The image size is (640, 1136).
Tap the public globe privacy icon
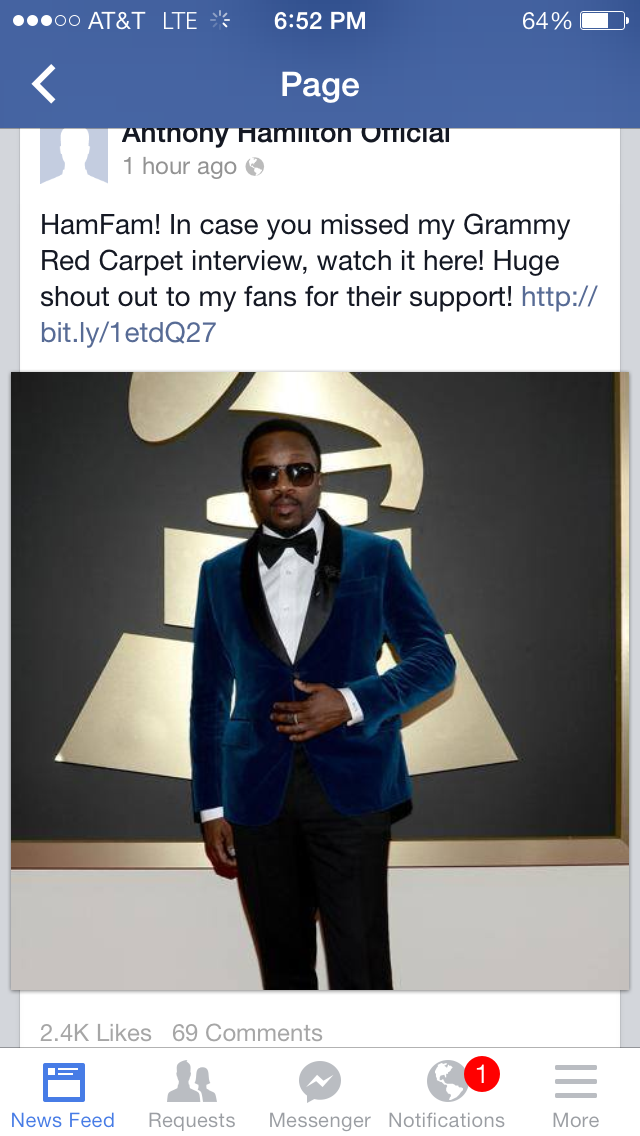pyautogui.click(x=254, y=167)
